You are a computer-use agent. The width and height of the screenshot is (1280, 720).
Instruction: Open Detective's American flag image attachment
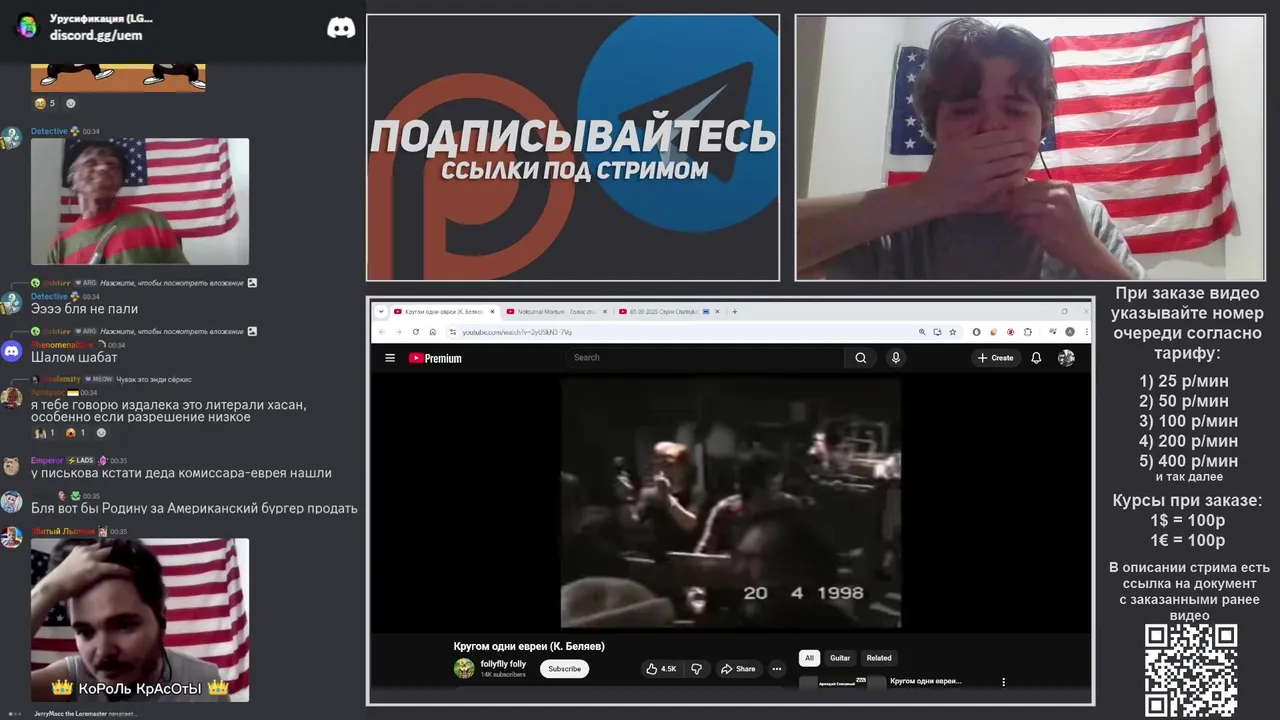click(x=140, y=201)
